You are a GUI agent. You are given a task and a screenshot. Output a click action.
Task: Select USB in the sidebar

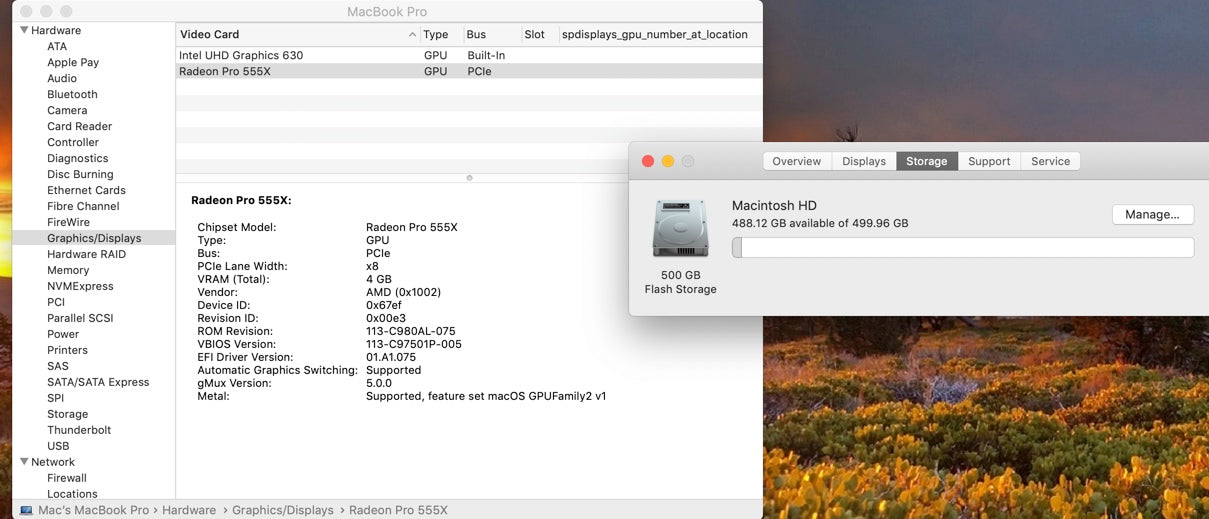pyautogui.click(x=58, y=446)
